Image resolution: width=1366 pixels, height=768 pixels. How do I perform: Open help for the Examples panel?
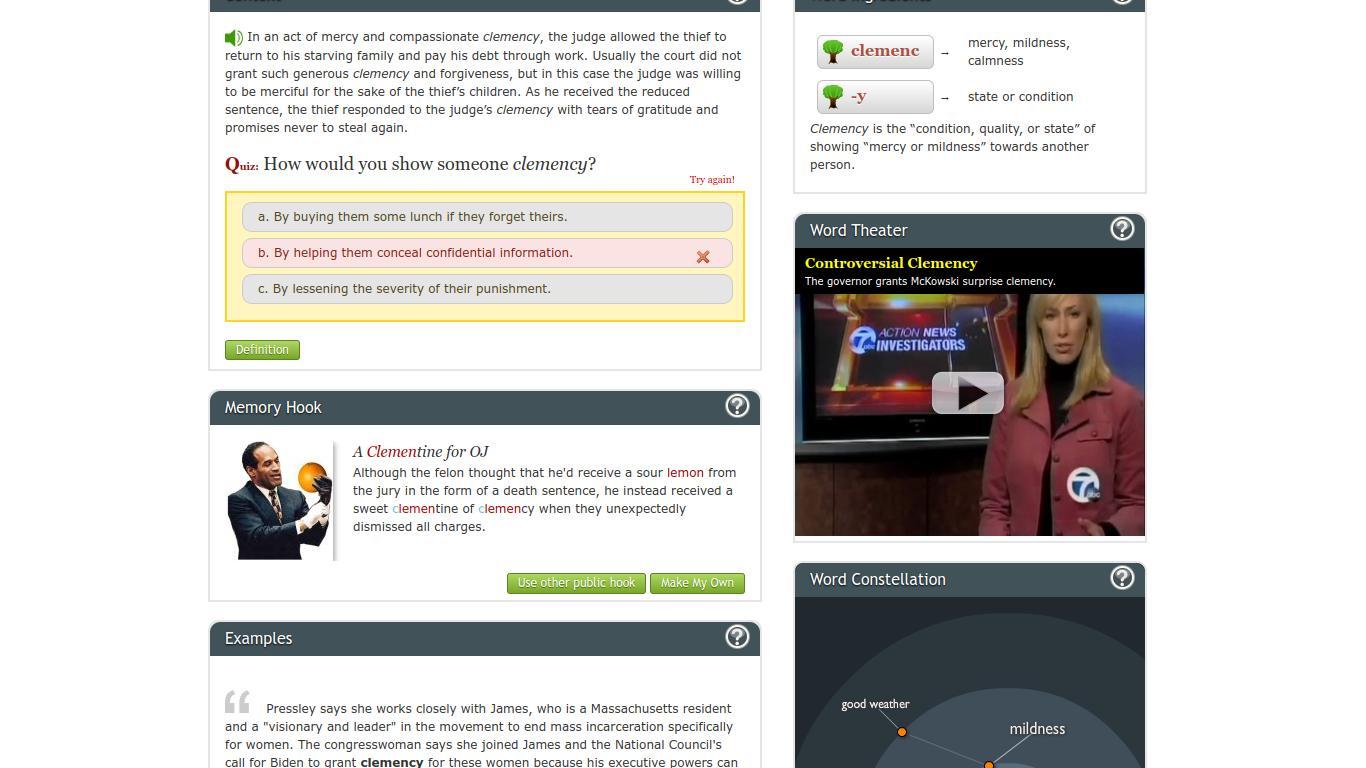737,637
